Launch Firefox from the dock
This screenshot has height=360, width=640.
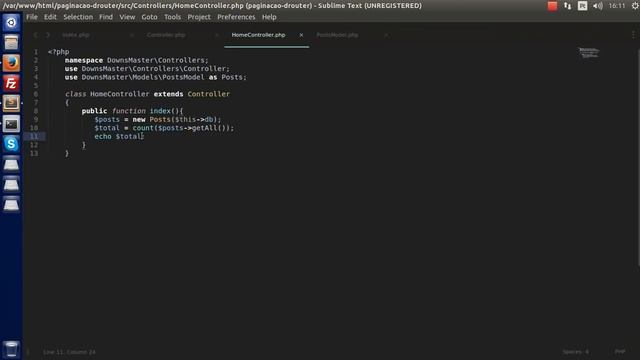pyautogui.click(x=11, y=63)
